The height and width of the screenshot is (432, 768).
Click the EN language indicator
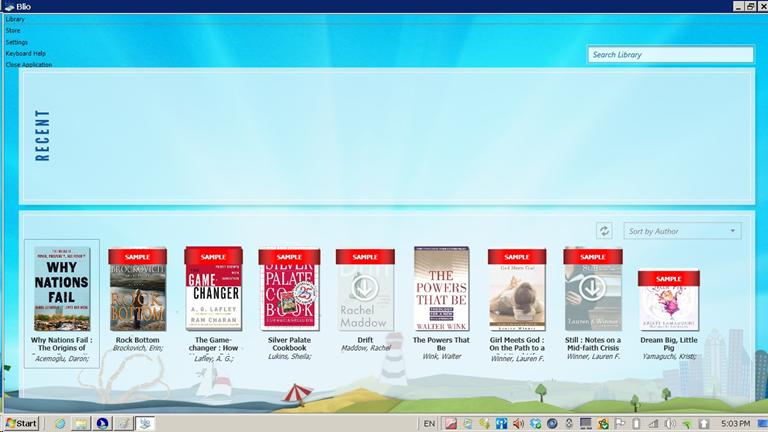click(x=429, y=424)
